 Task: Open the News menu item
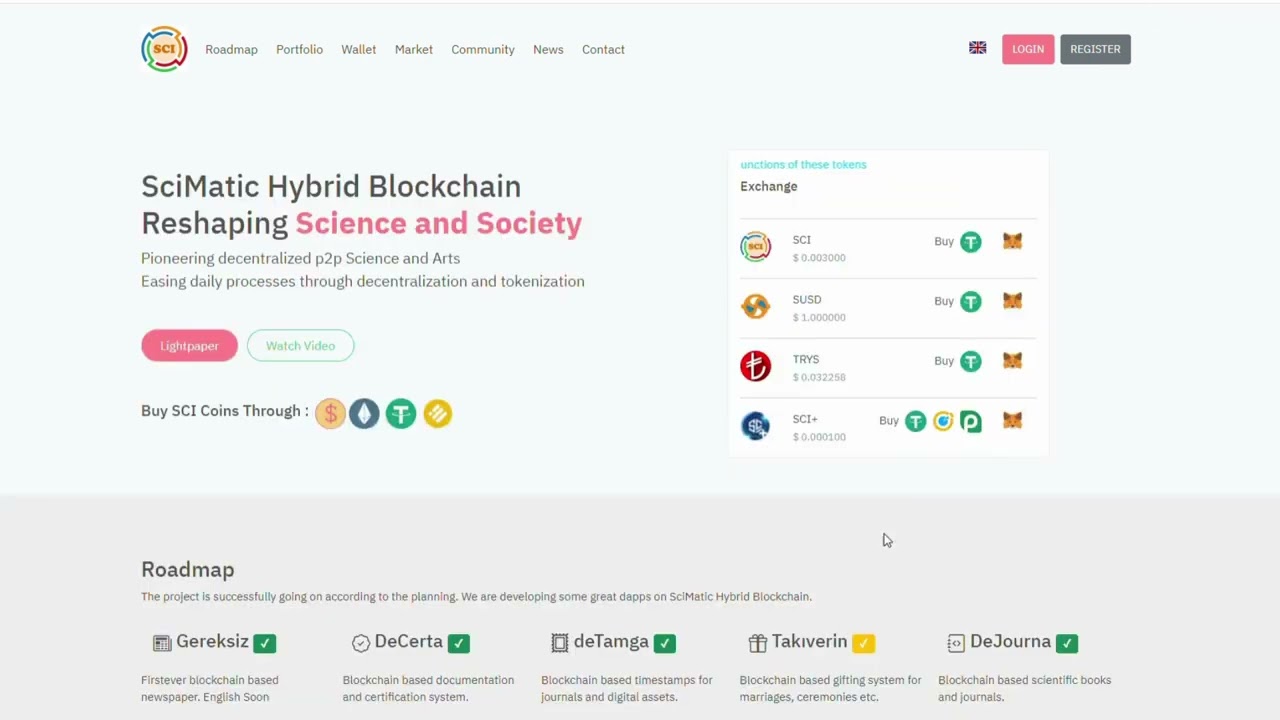tap(548, 49)
